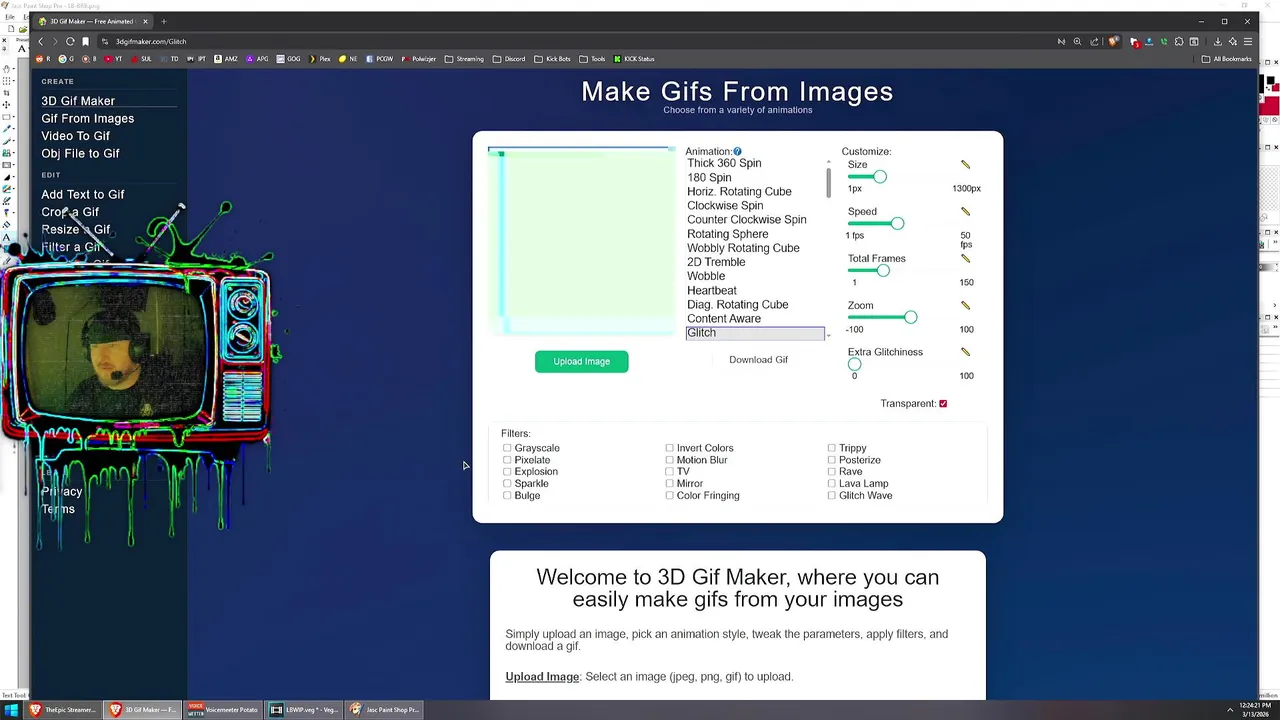Open the Brave Shields icon
1280x720 pixels.
(1113, 41)
